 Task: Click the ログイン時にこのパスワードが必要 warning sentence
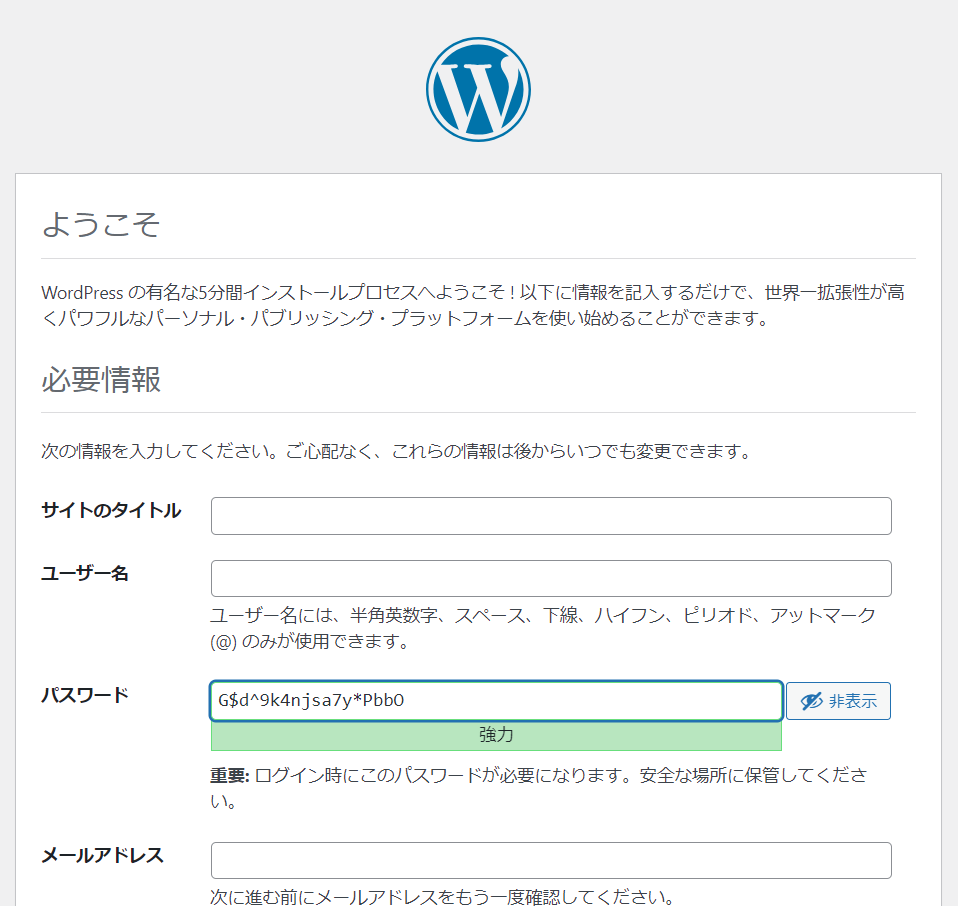(538, 788)
